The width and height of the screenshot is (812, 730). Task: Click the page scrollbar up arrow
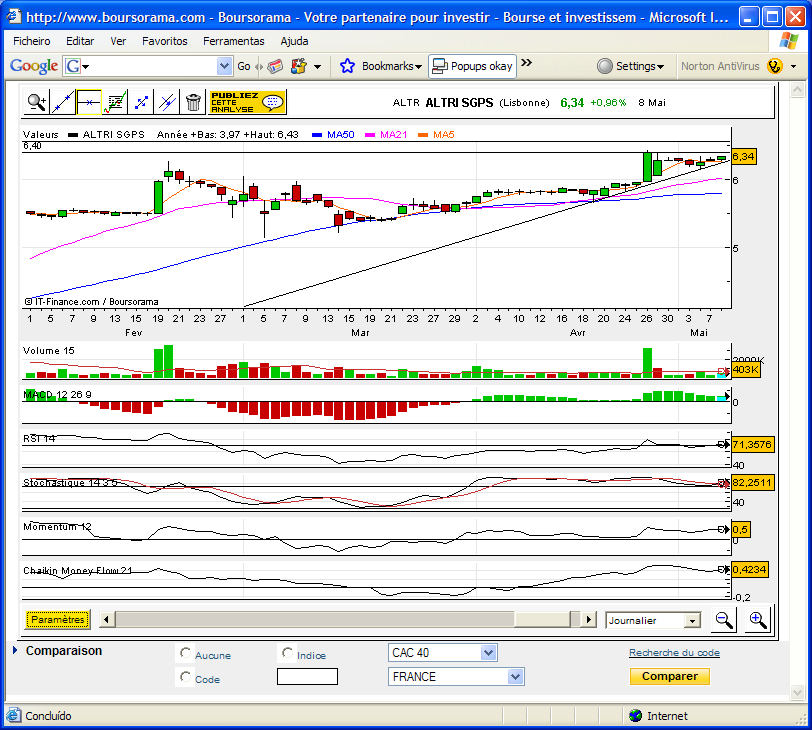(797, 90)
